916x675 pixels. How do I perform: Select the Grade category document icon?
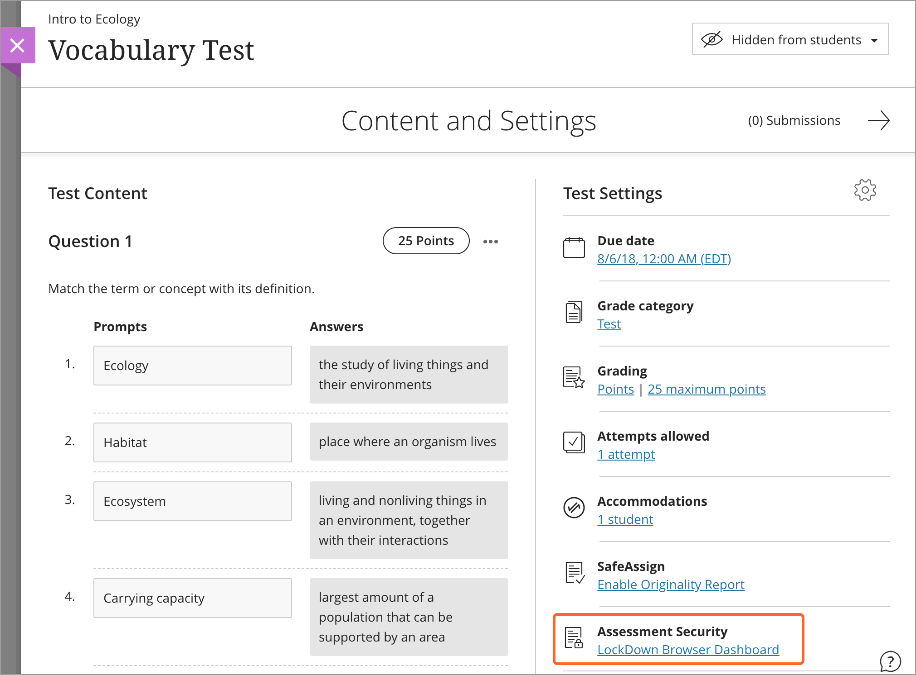click(x=574, y=312)
